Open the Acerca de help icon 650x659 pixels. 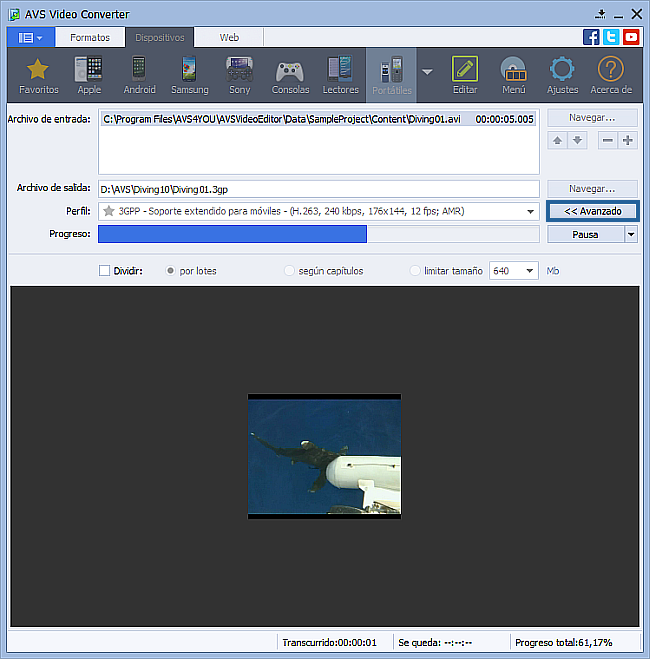[x=610, y=71]
